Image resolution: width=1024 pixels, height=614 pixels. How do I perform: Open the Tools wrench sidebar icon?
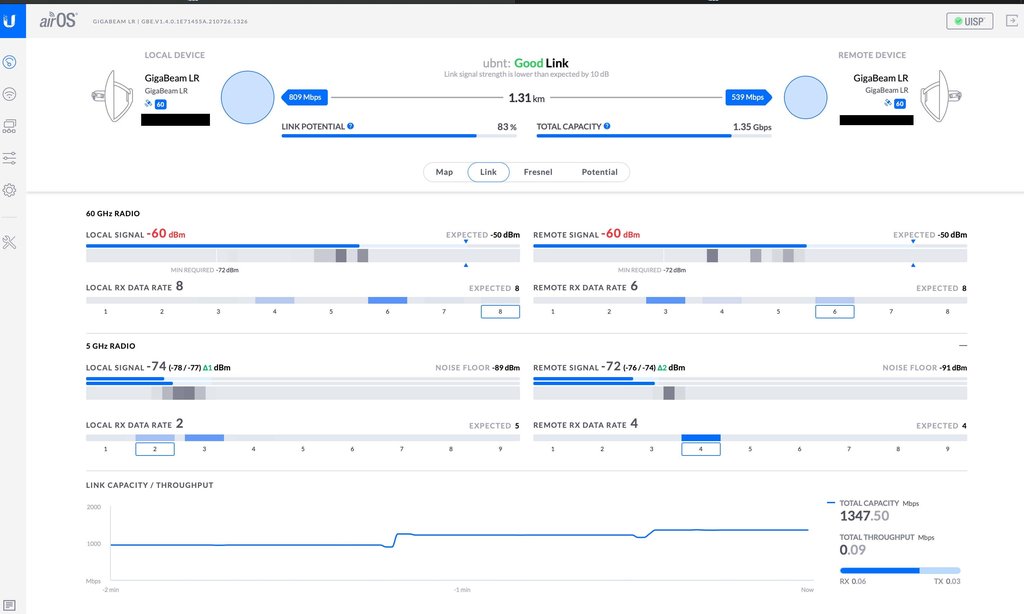[10, 242]
